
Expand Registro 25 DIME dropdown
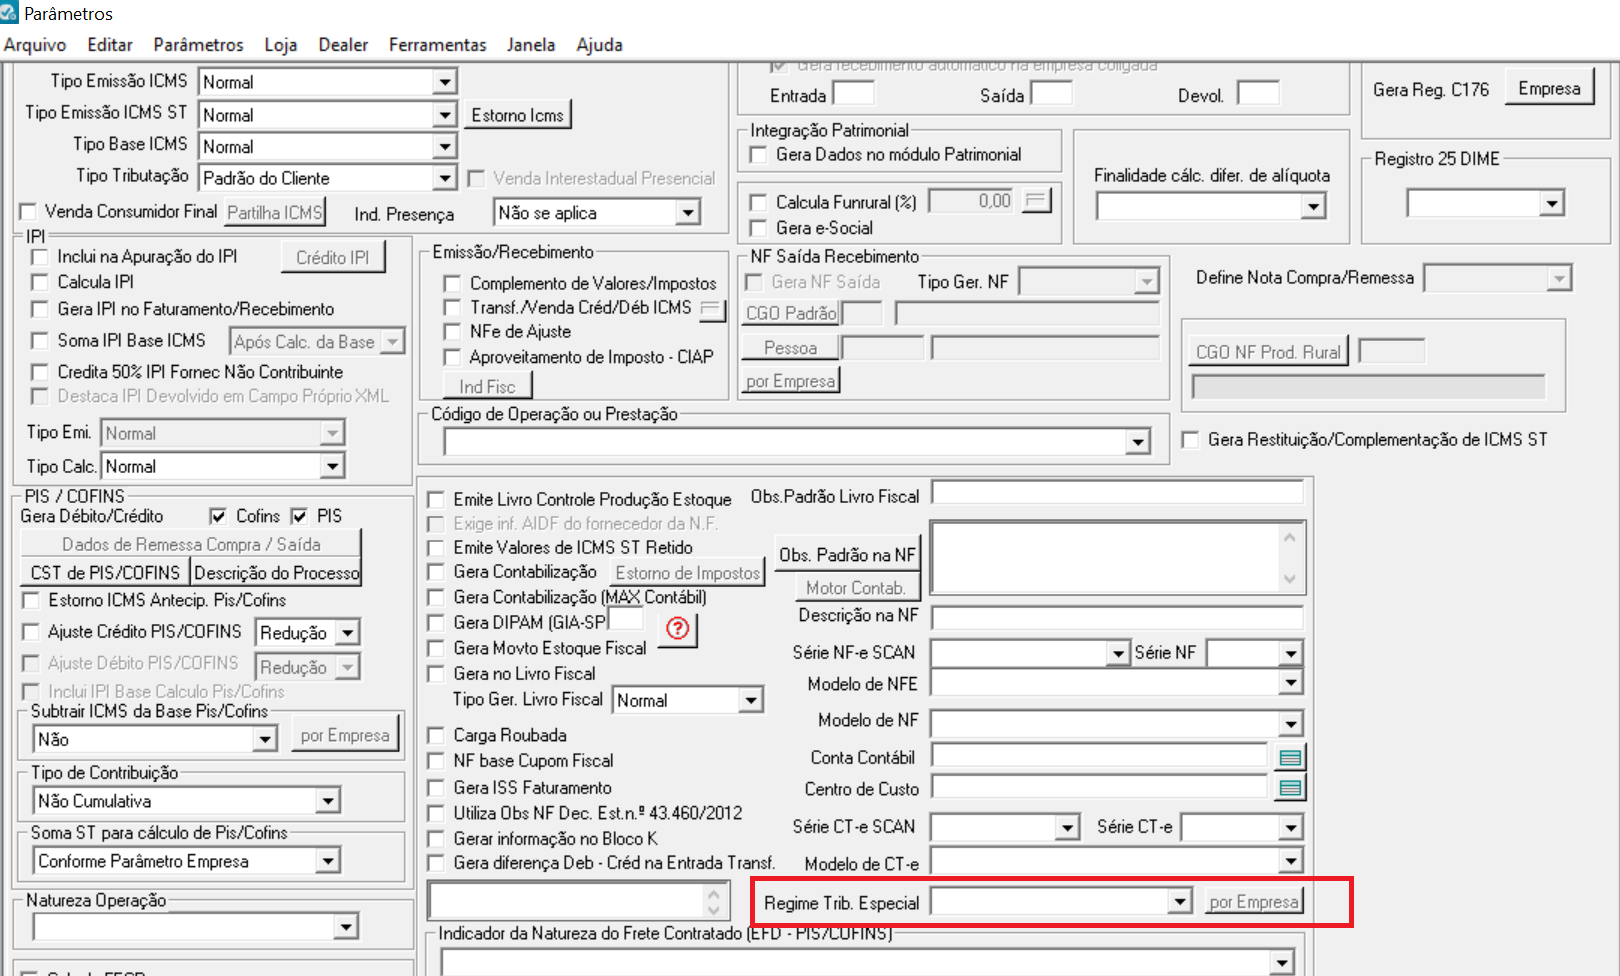(x=1551, y=204)
